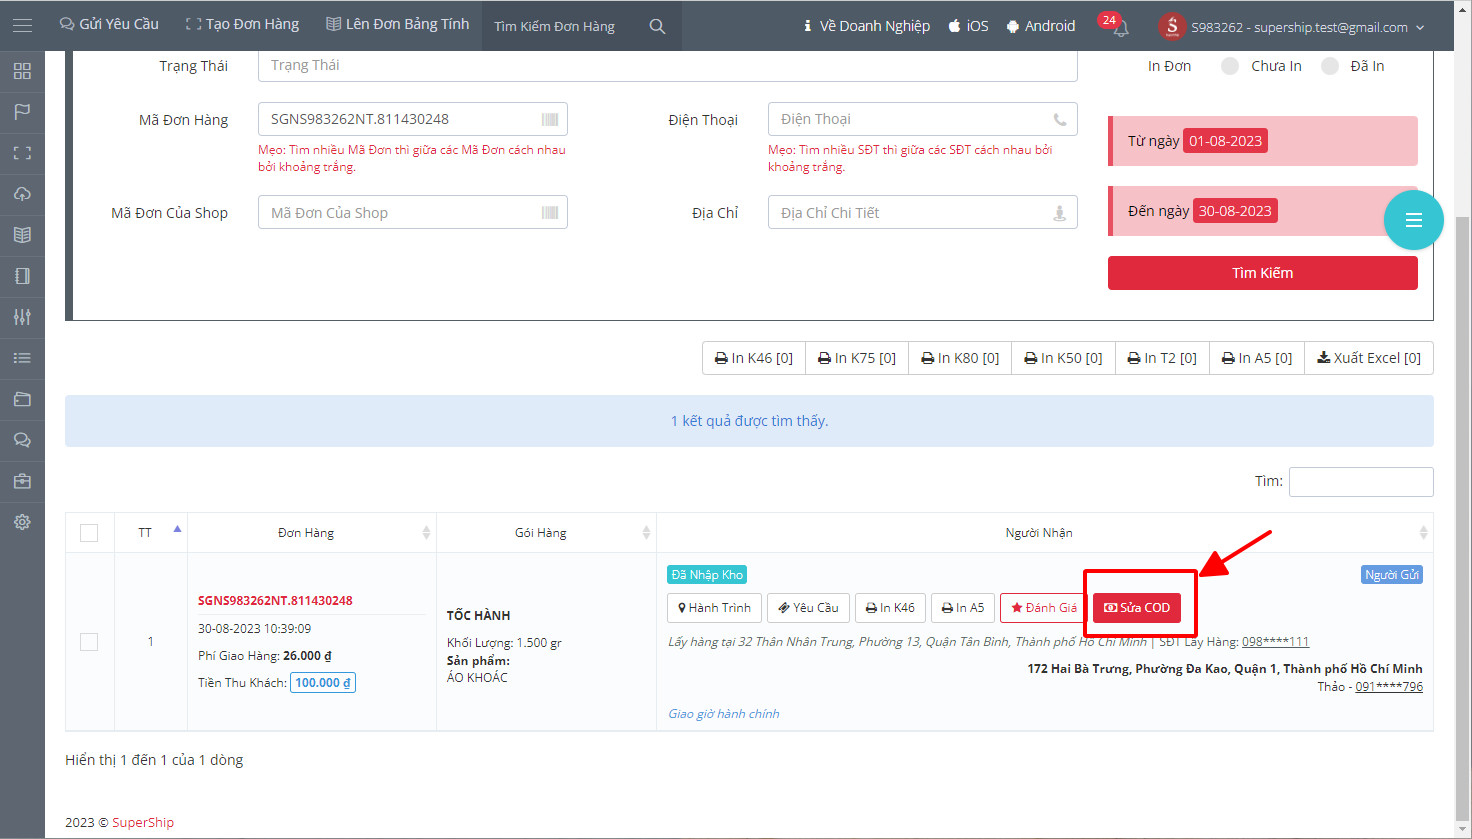Click the In A5 button in order row
This screenshot has height=839, width=1472.
[963, 608]
